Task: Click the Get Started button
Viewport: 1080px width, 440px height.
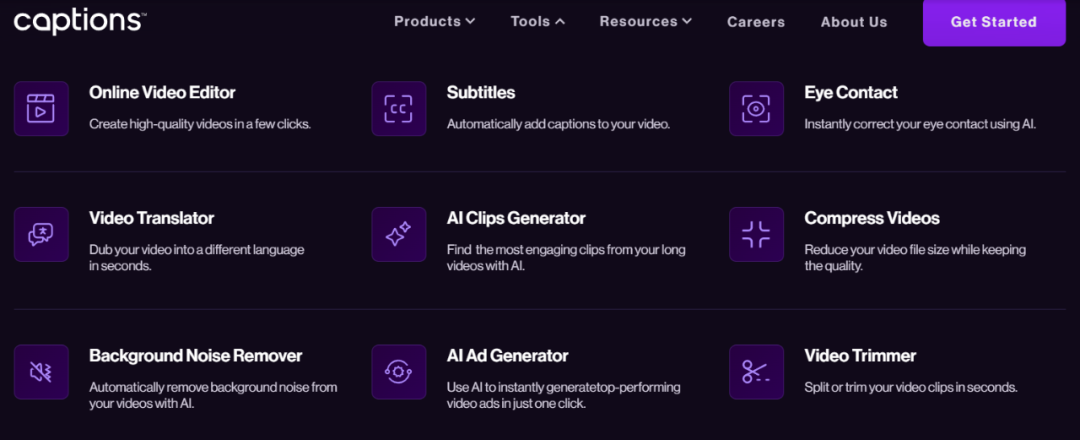Action: point(994,22)
